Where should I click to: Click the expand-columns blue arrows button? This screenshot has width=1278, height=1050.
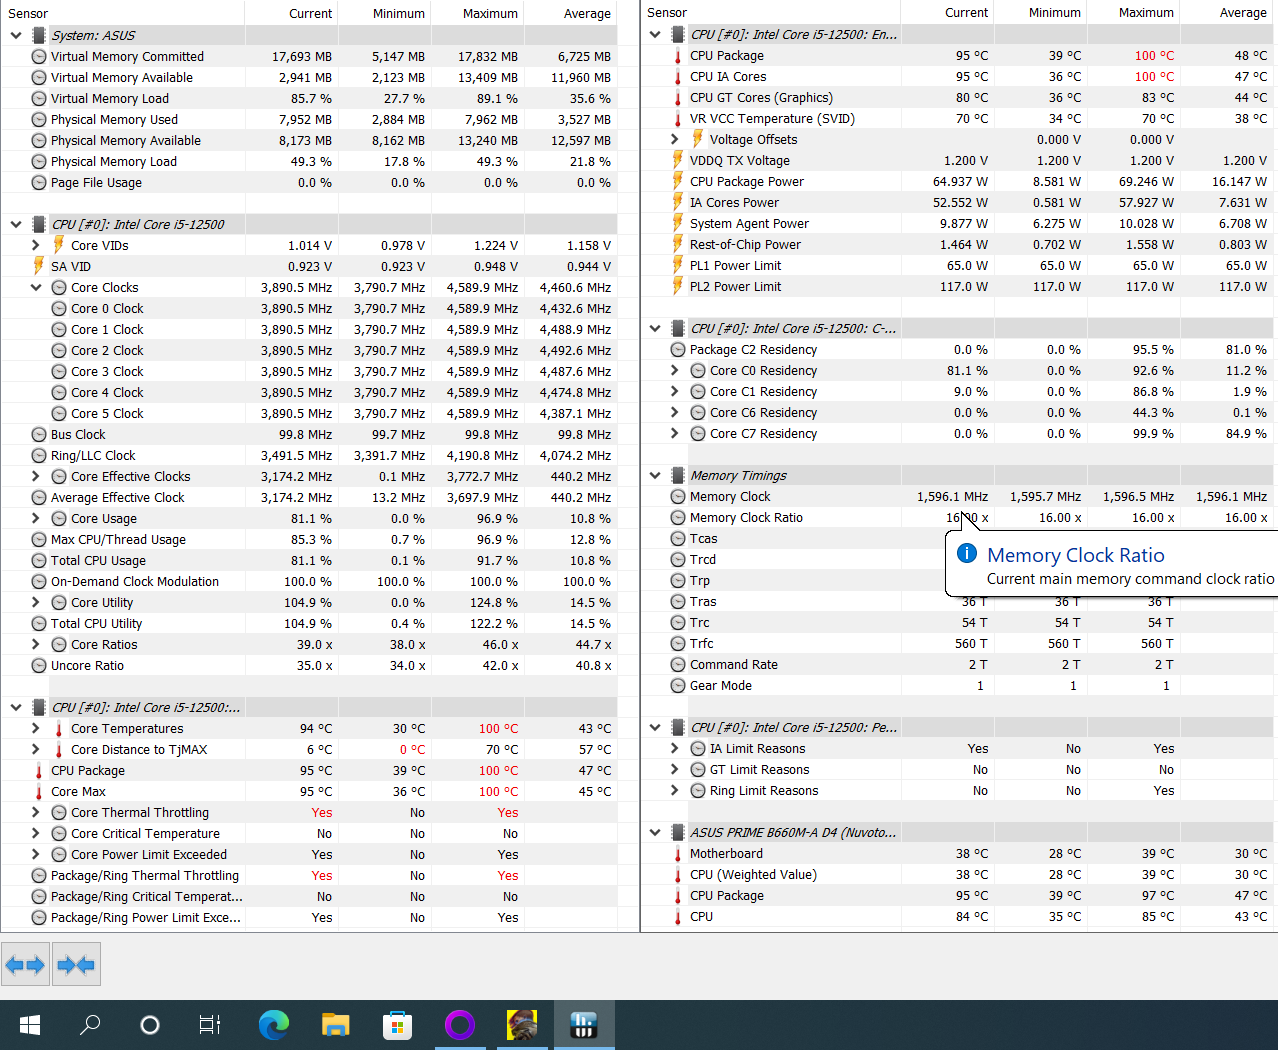tap(25, 965)
